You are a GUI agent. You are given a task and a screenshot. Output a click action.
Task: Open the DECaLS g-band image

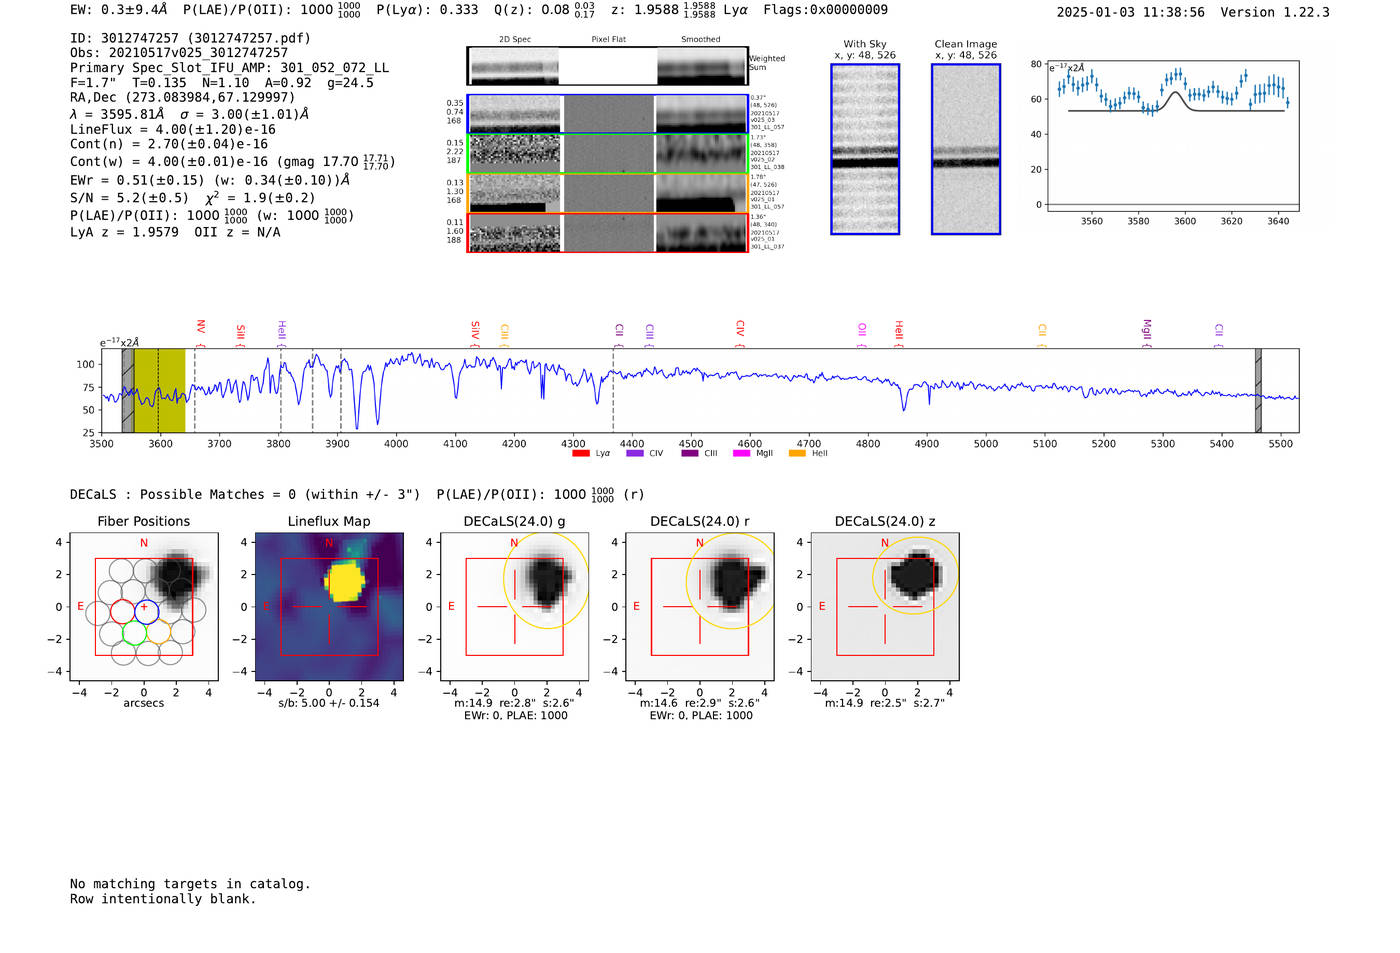click(x=515, y=607)
